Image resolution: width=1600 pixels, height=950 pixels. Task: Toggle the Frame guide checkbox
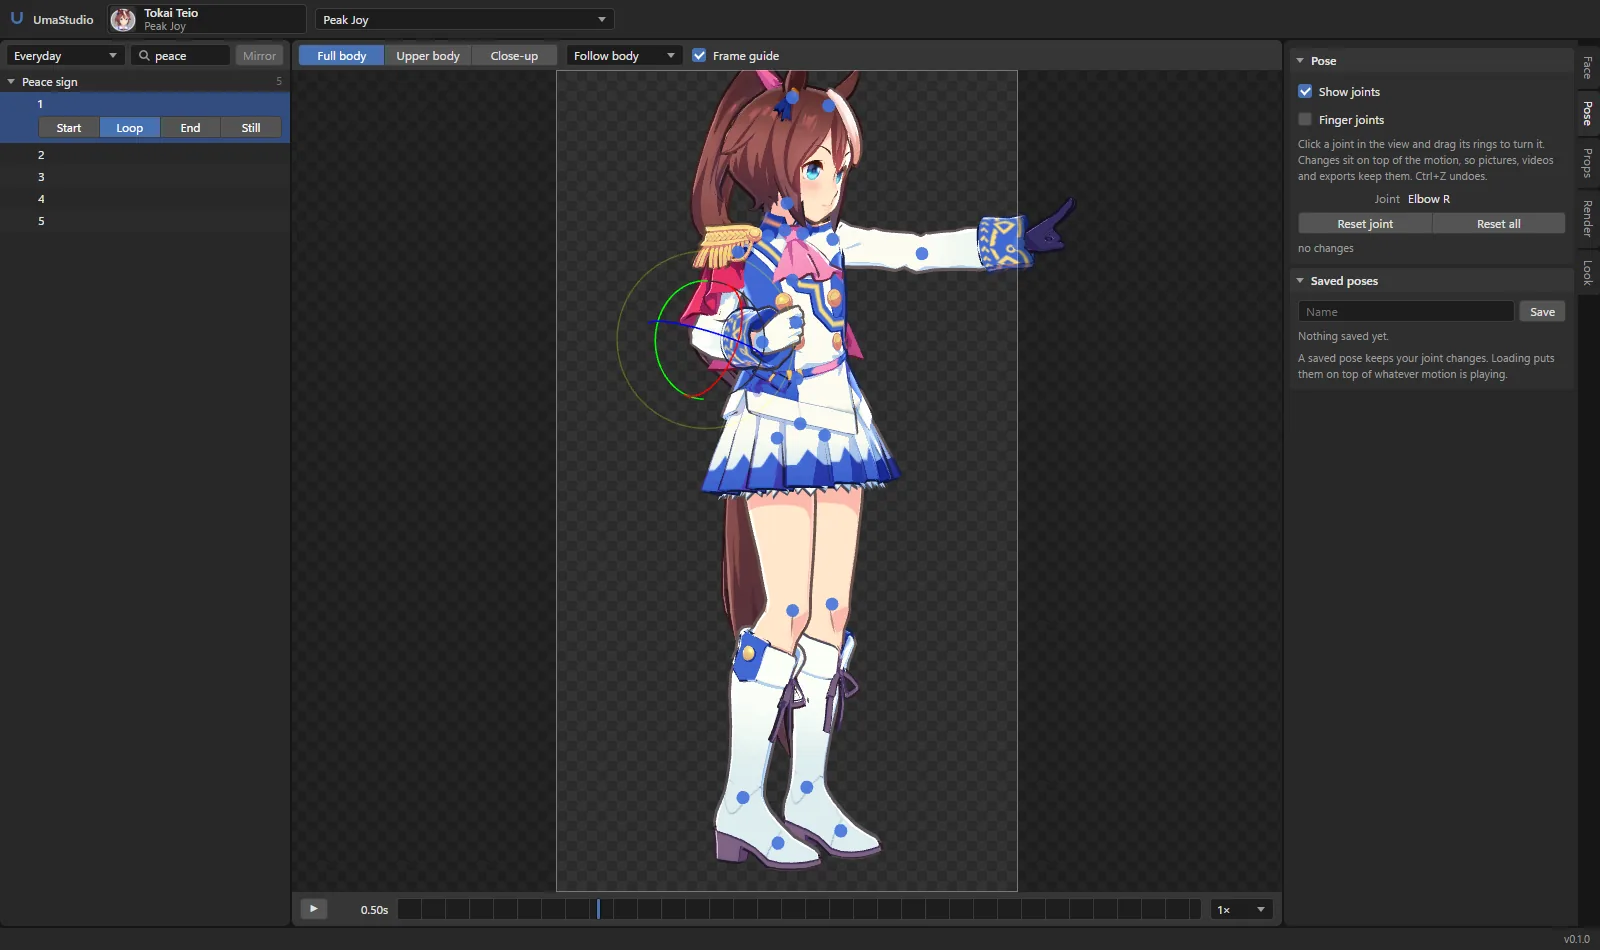[x=699, y=56]
